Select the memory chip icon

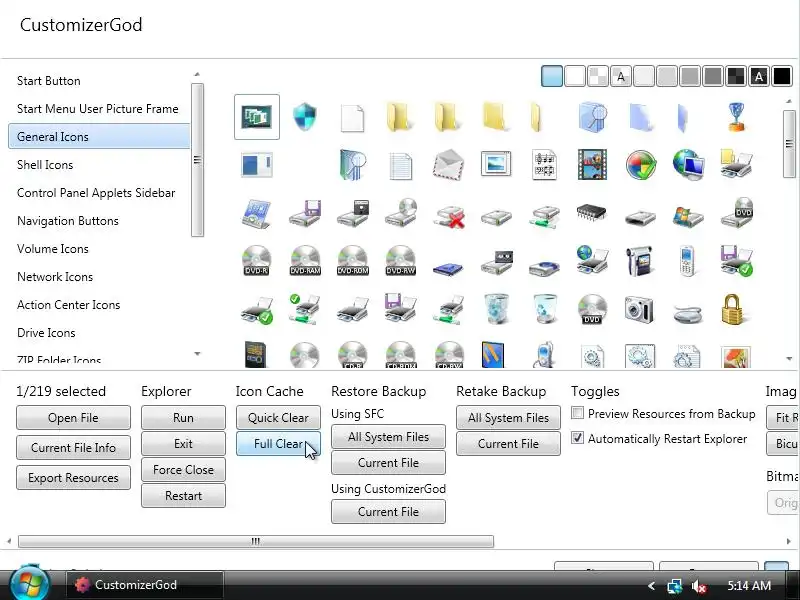point(591,212)
